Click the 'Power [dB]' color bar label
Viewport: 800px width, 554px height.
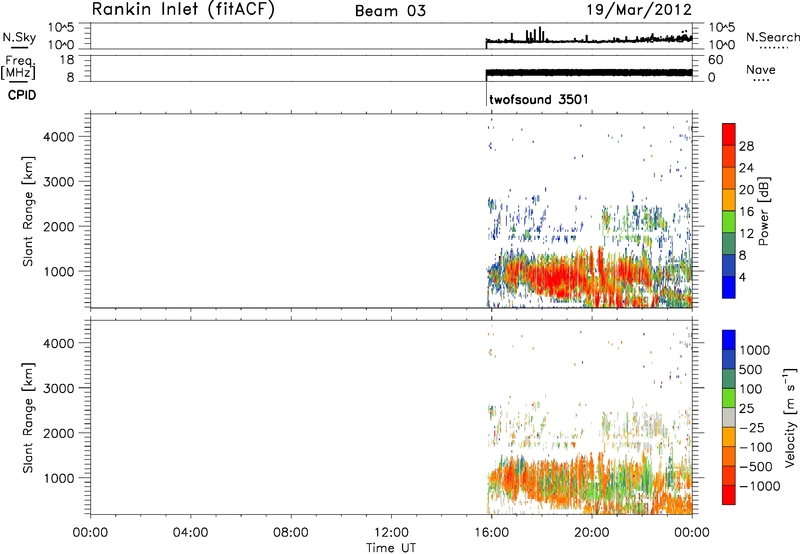(763, 211)
